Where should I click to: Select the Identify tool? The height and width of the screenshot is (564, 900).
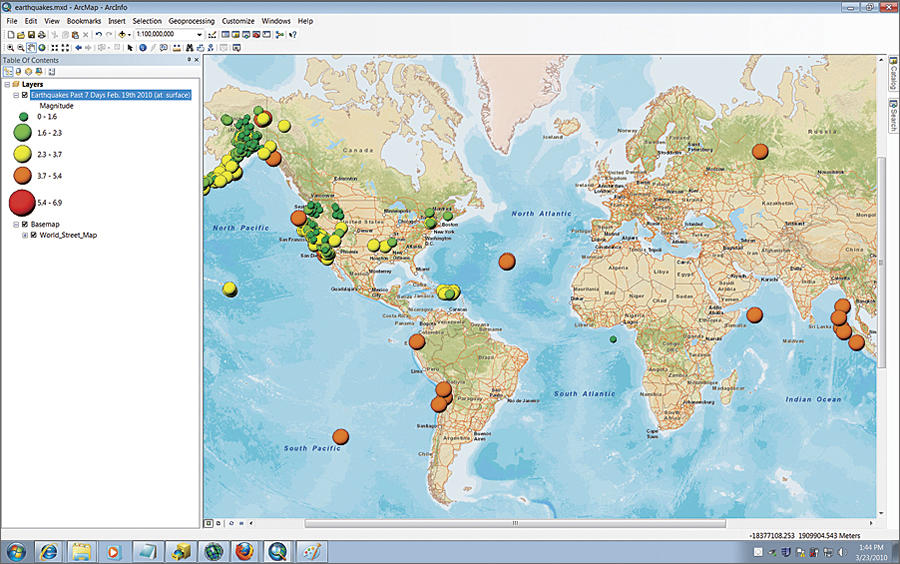tap(142, 47)
